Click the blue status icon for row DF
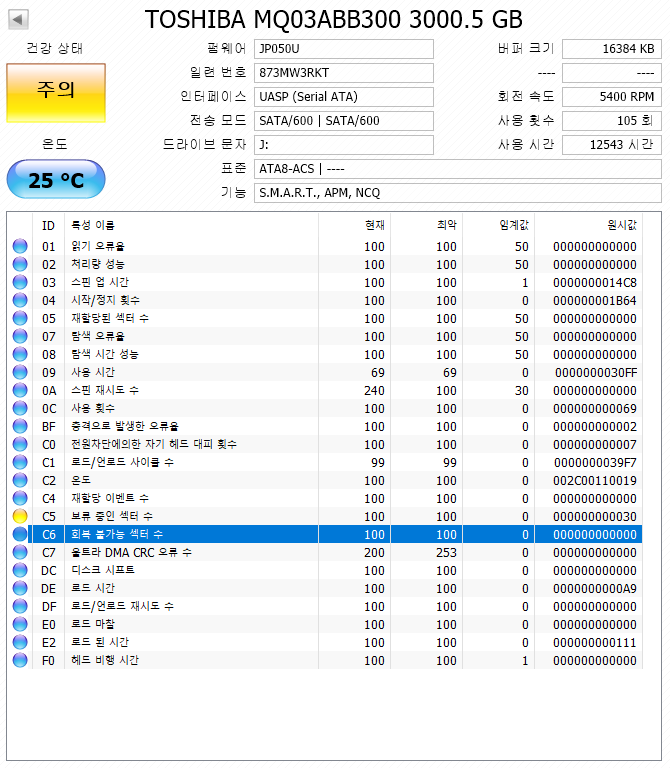The image size is (670, 768). [20, 606]
